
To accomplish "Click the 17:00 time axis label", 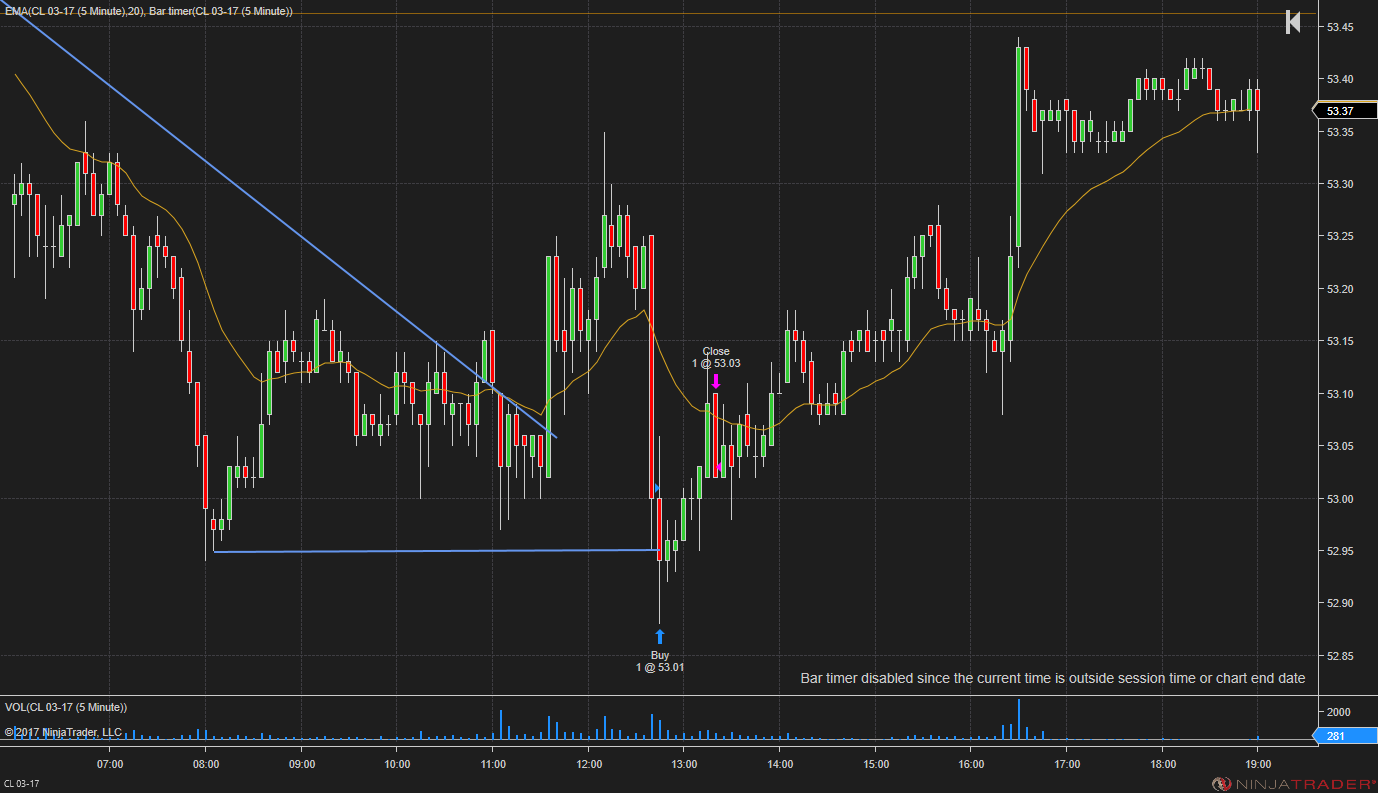I will pyautogui.click(x=1067, y=764).
